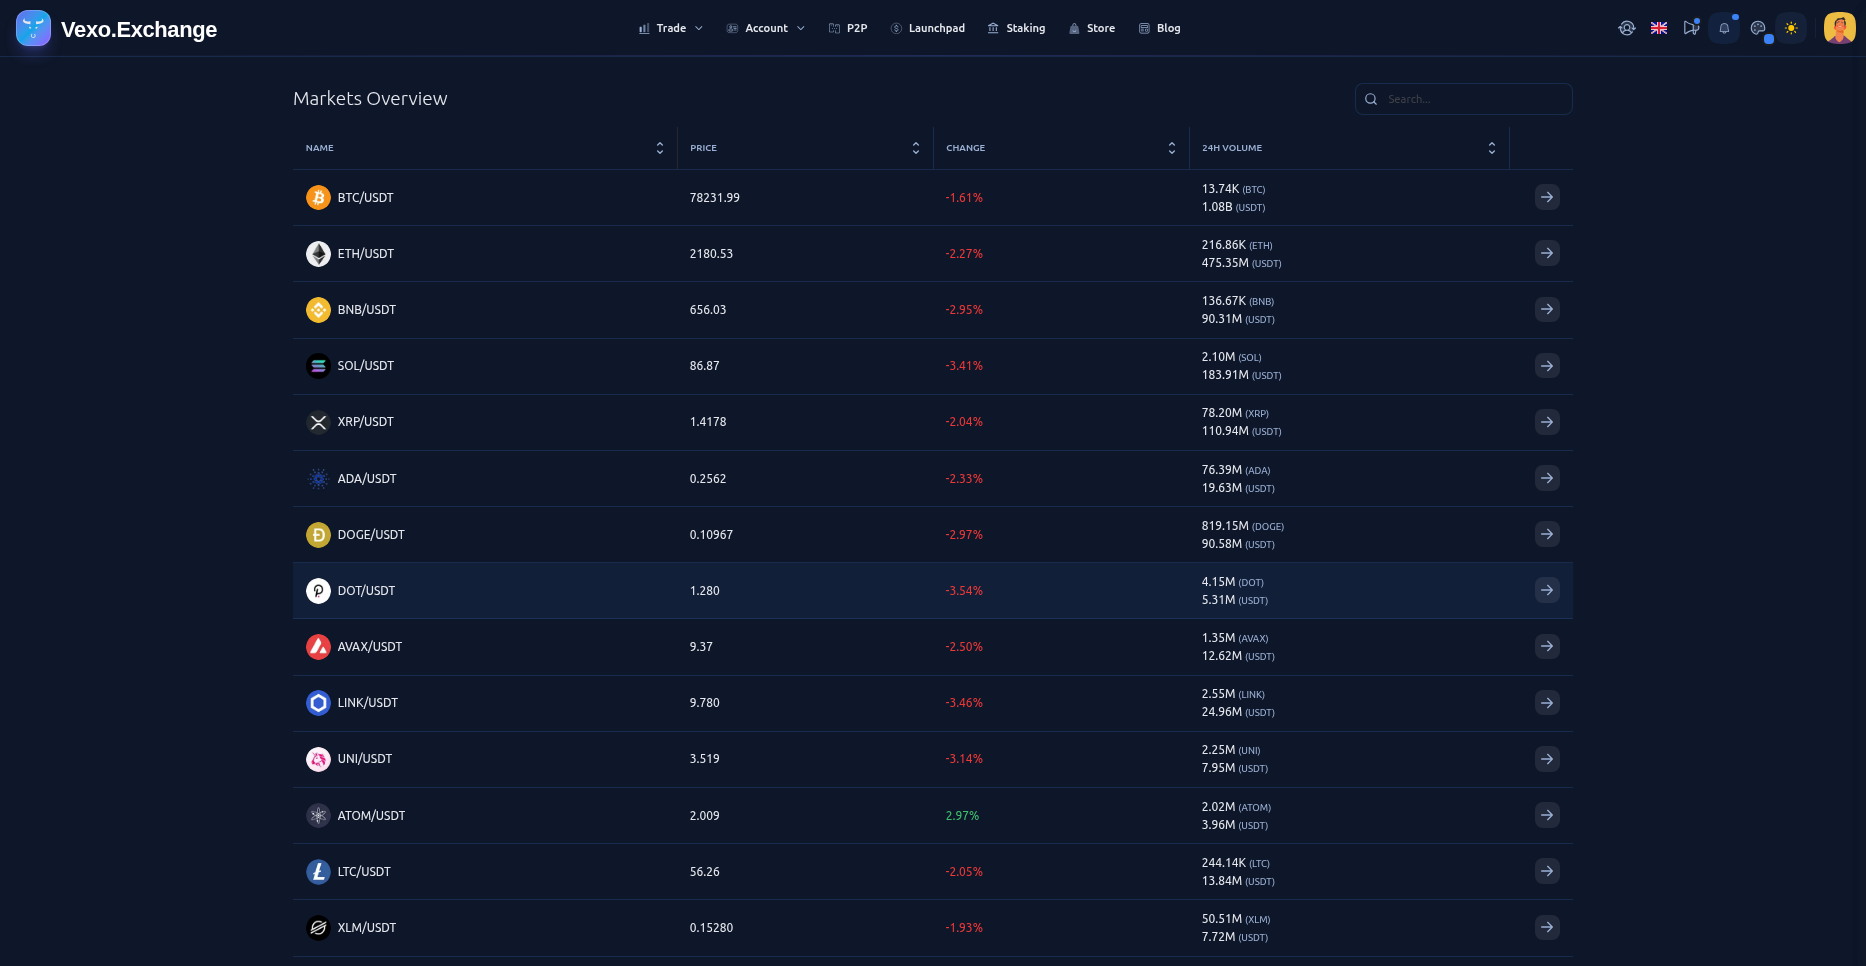
Task: Open BTC/USDT market via arrow button
Action: coord(1547,198)
